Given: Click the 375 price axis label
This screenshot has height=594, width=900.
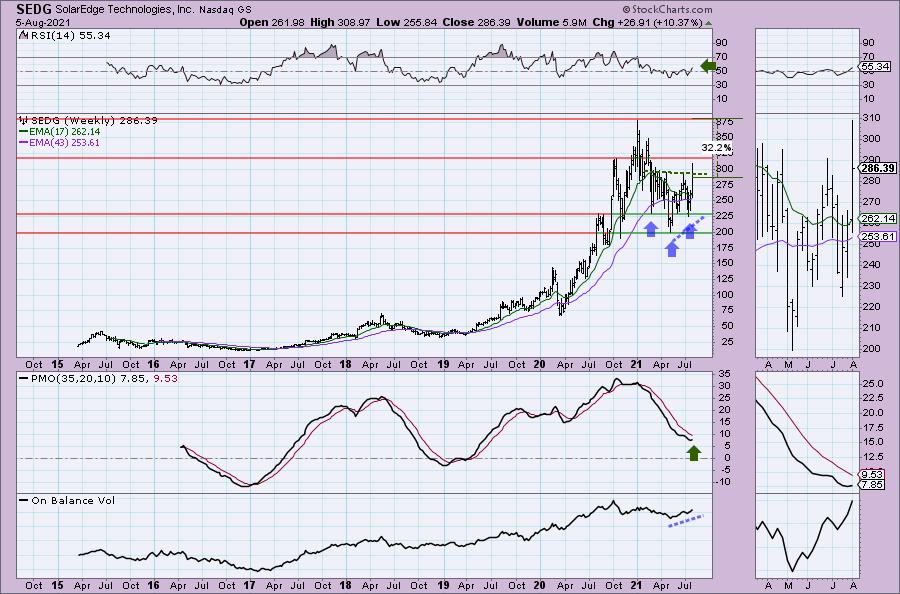Looking at the screenshot, I should click(724, 122).
